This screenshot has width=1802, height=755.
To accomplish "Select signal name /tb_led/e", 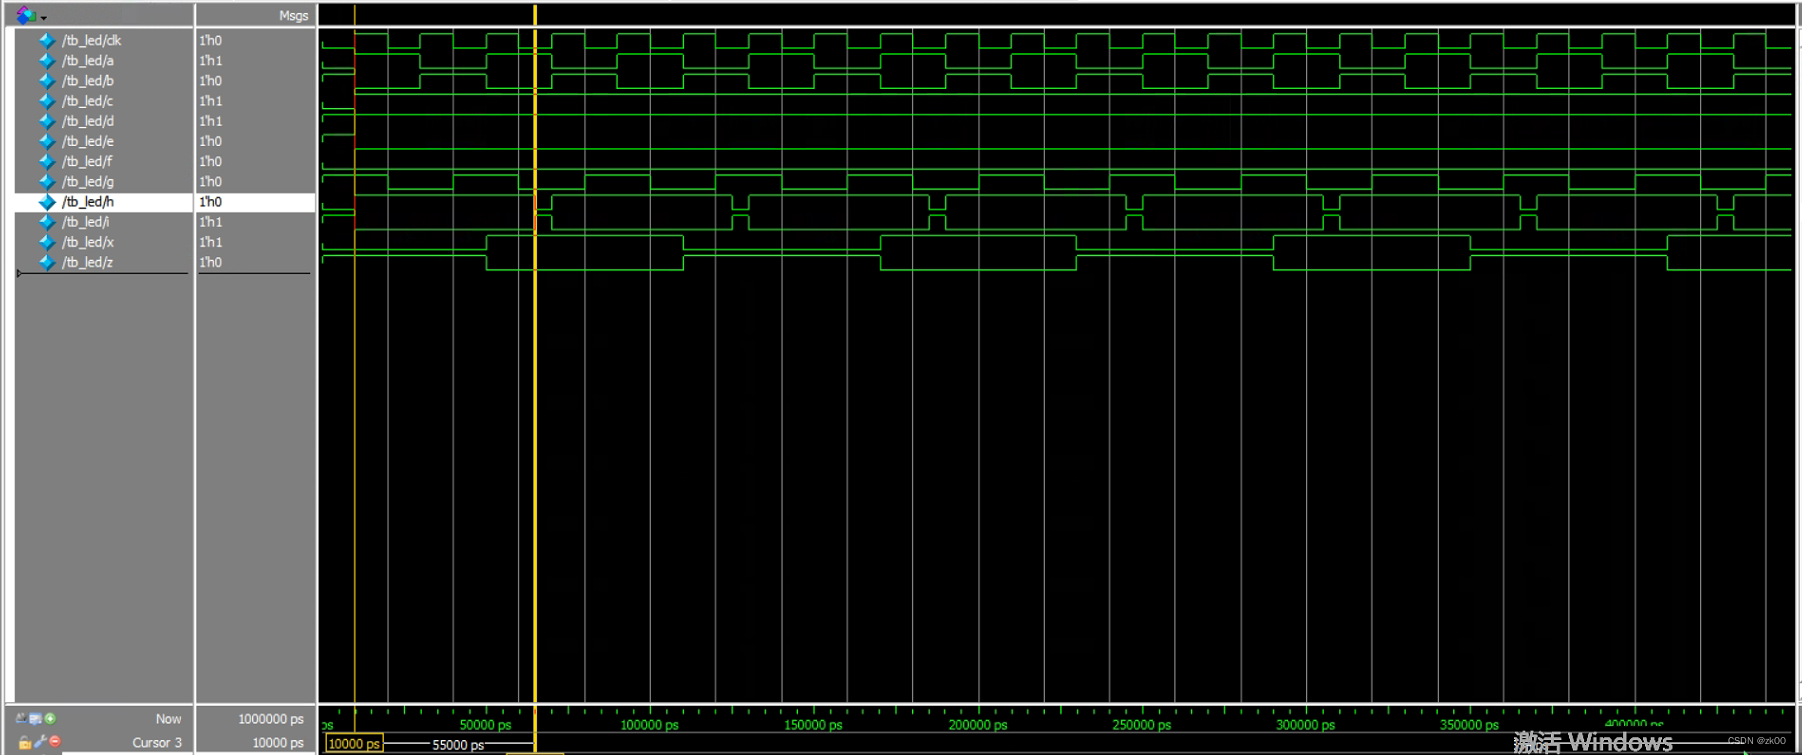I will (88, 141).
